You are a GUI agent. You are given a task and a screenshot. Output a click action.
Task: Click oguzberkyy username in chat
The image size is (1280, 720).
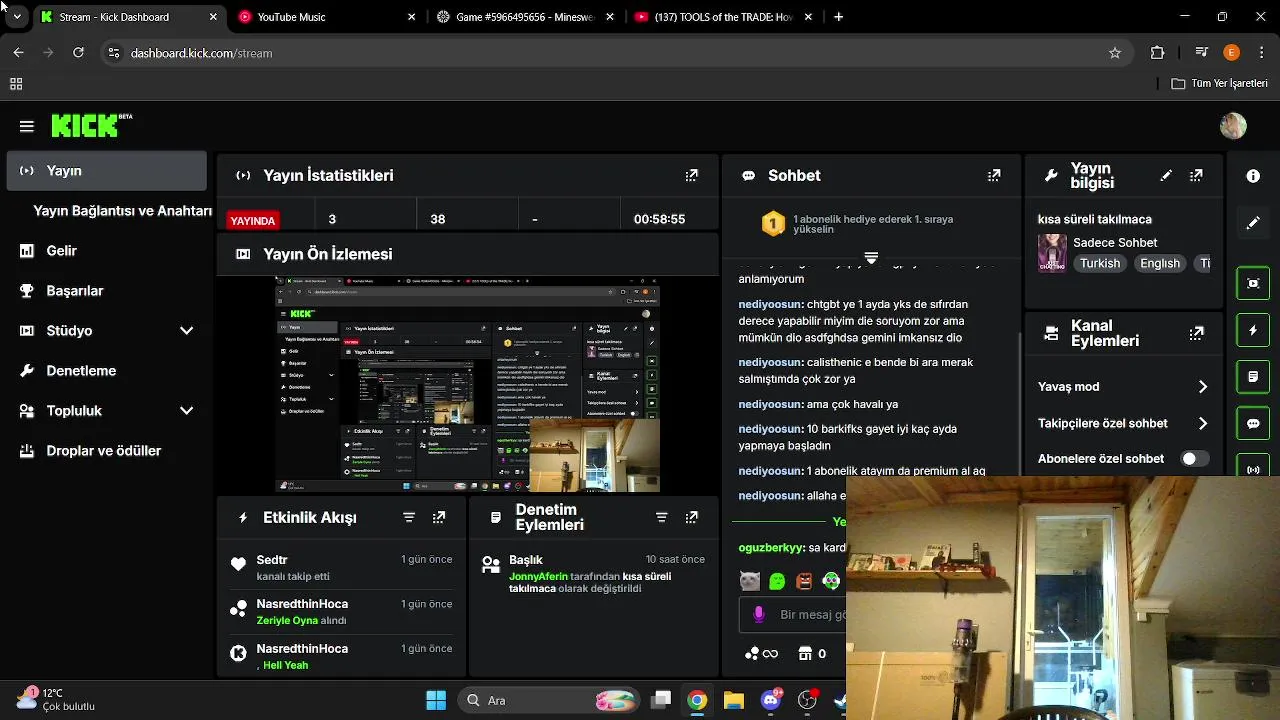tap(771, 548)
